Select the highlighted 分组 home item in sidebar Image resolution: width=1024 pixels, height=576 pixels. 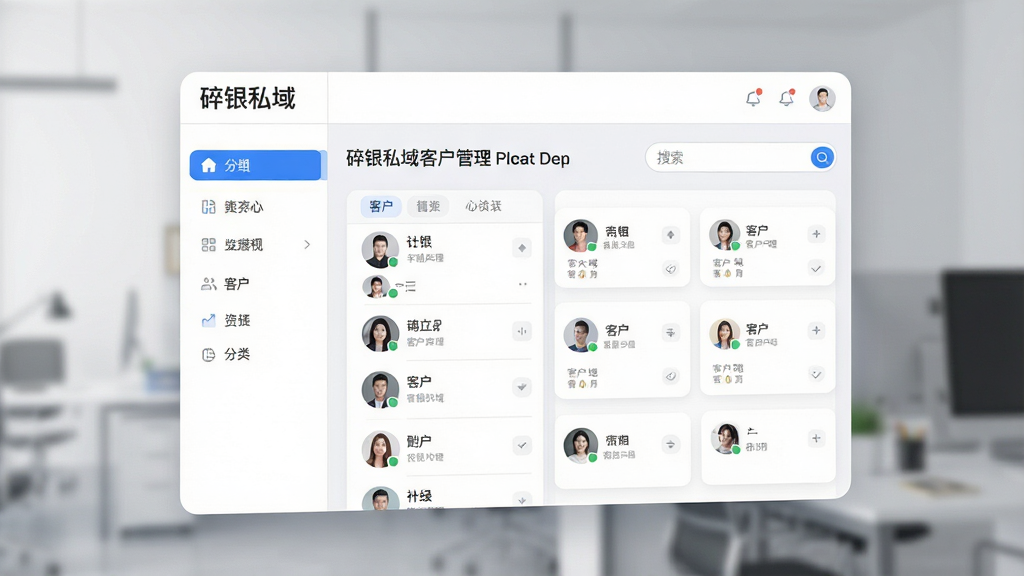point(255,165)
